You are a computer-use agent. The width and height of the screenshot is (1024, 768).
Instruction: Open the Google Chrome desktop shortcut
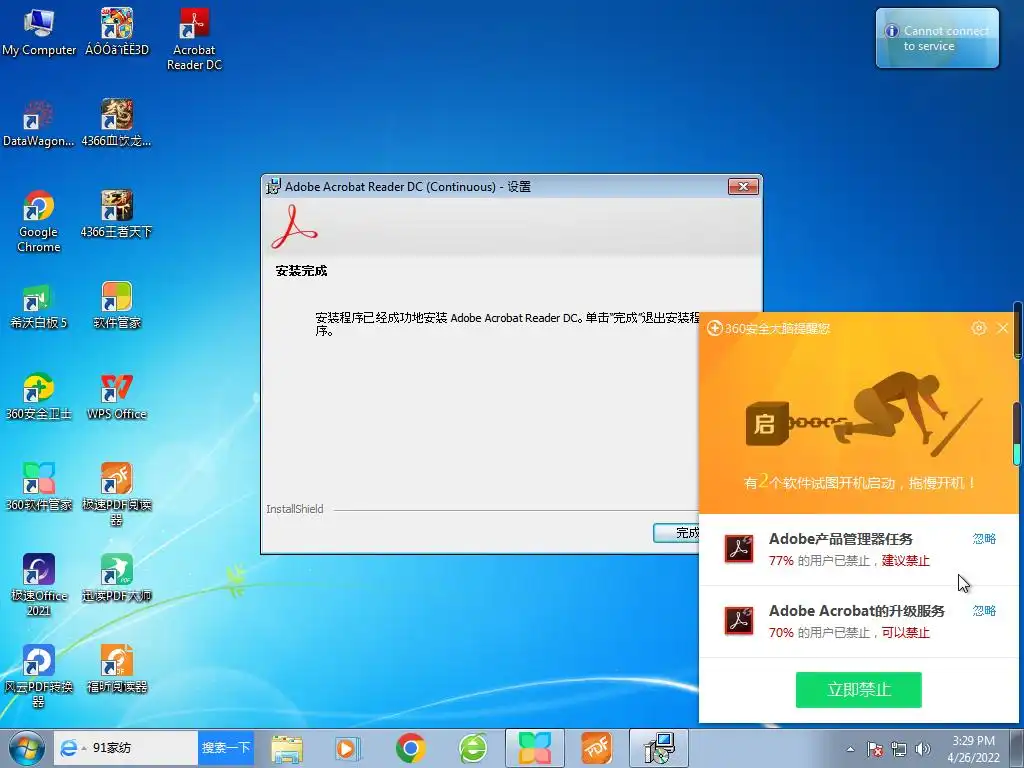(39, 222)
